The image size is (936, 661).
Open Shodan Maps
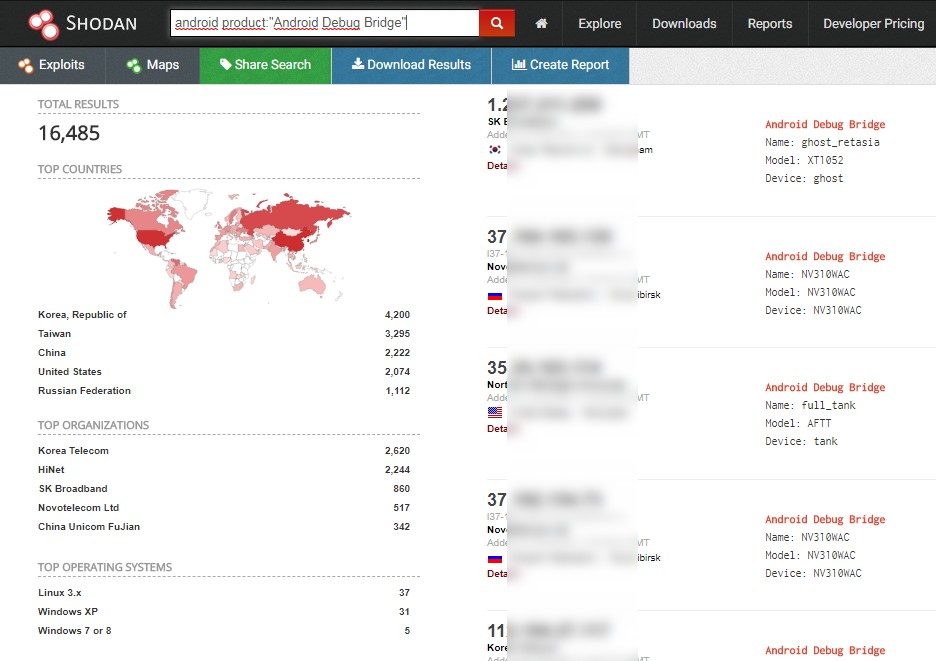(x=153, y=65)
